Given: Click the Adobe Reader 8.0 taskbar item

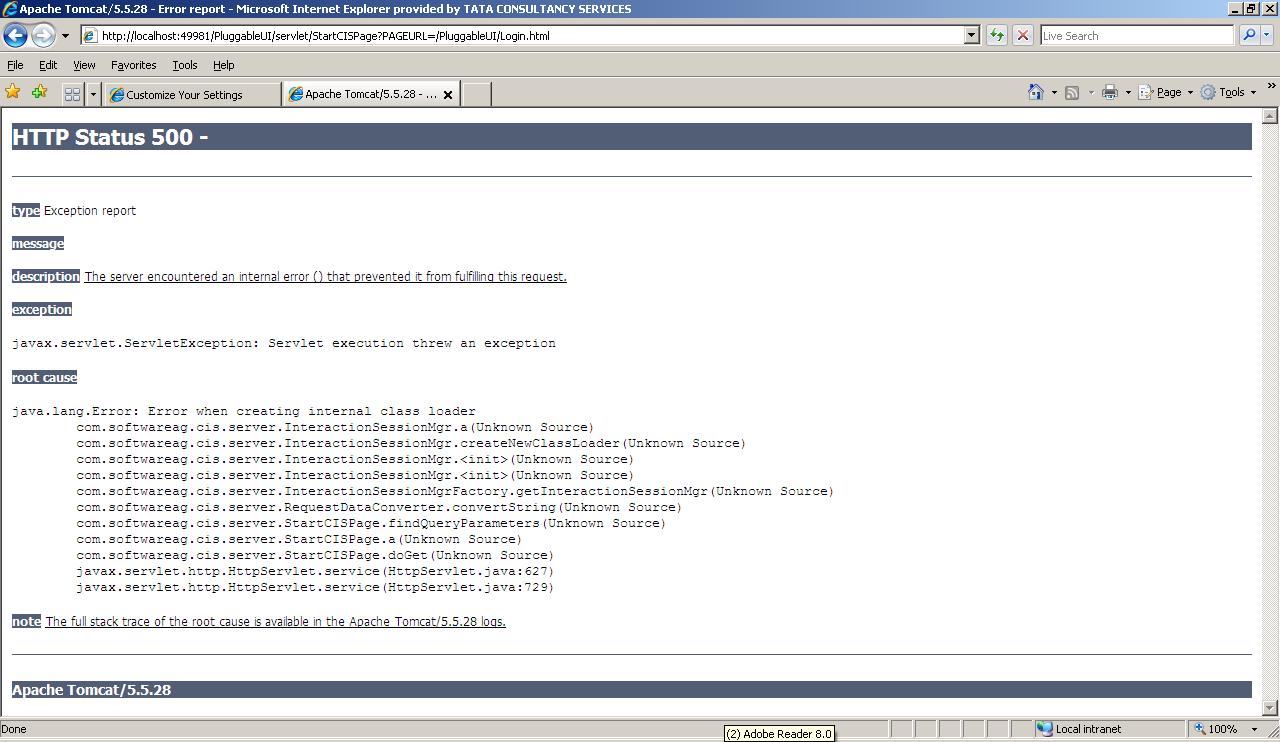Looking at the screenshot, I should click(779, 734).
